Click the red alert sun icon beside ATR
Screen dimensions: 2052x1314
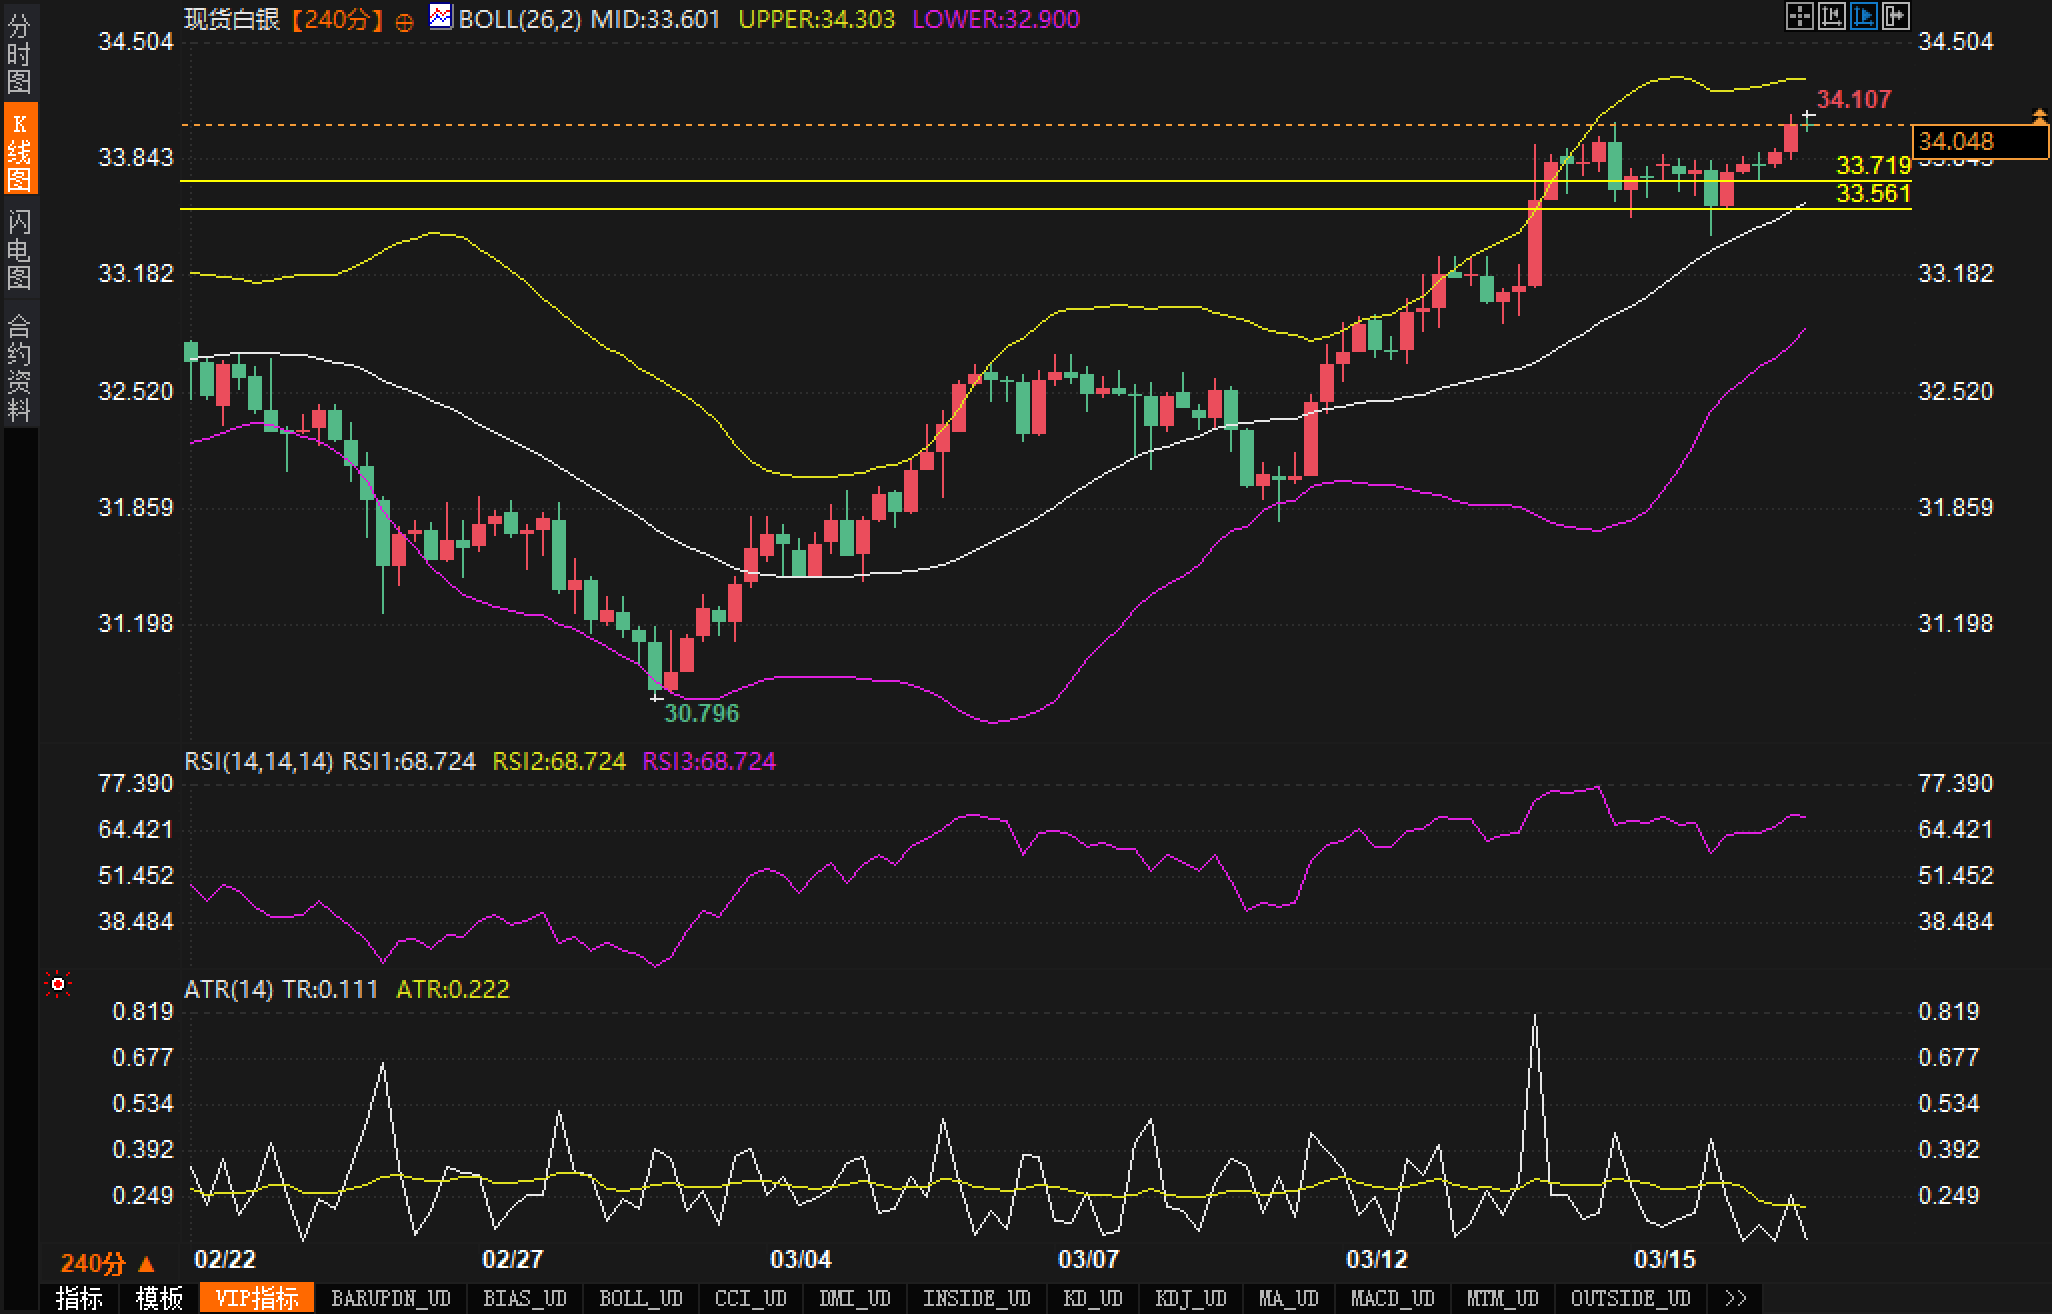58,985
